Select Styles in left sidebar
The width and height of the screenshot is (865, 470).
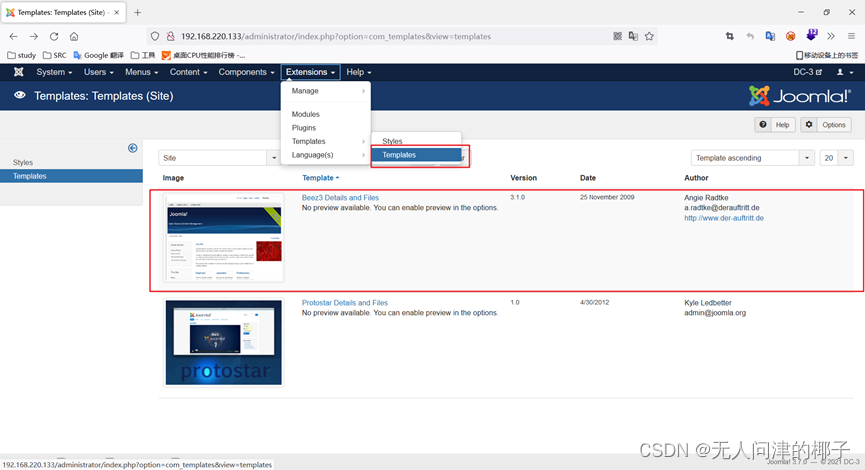coord(23,162)
